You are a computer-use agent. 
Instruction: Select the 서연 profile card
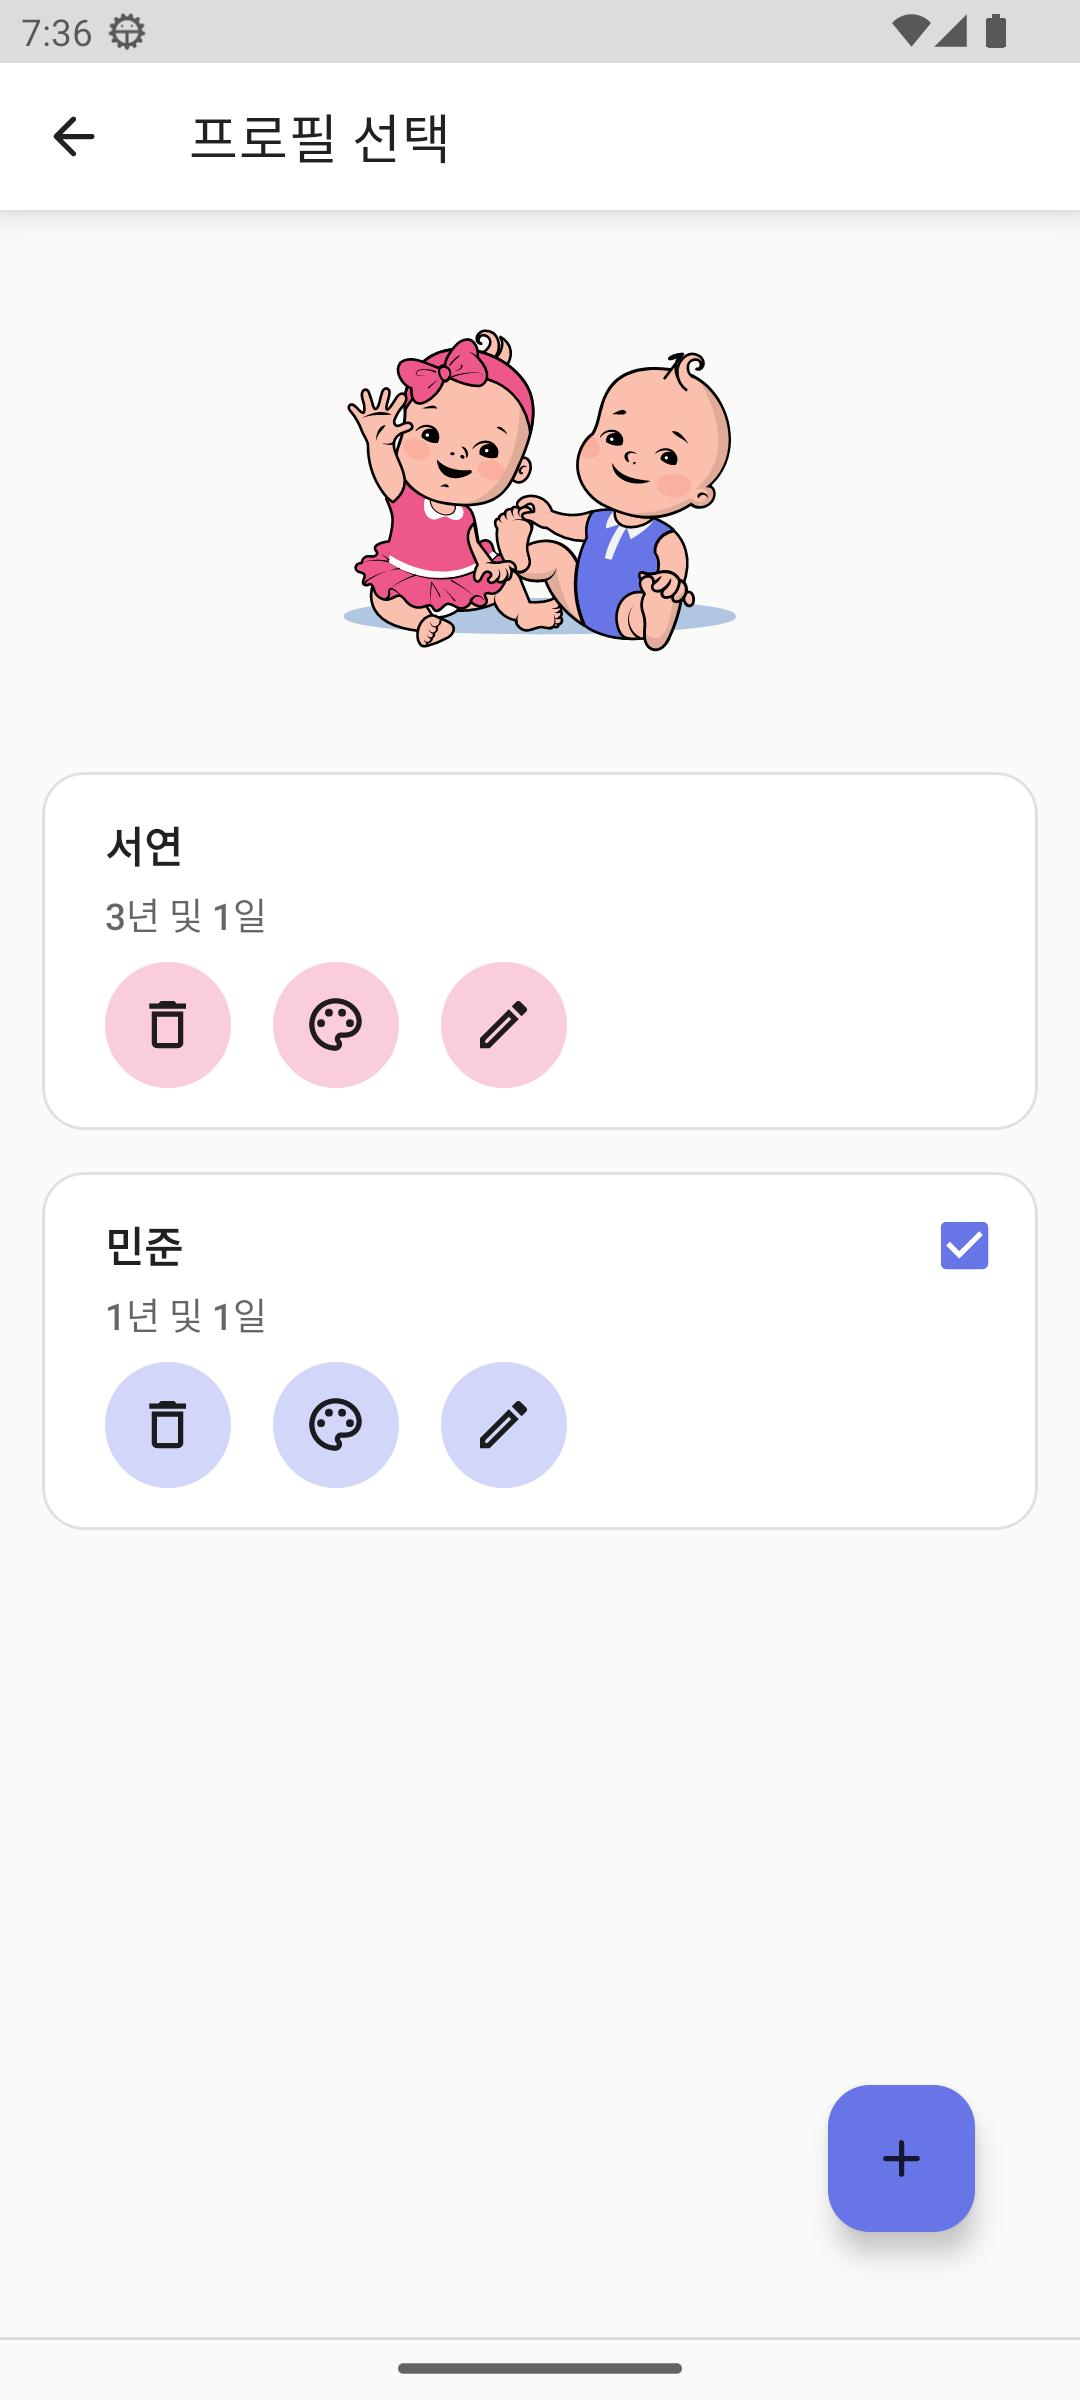pyautogui.click(x=540, y=951)
